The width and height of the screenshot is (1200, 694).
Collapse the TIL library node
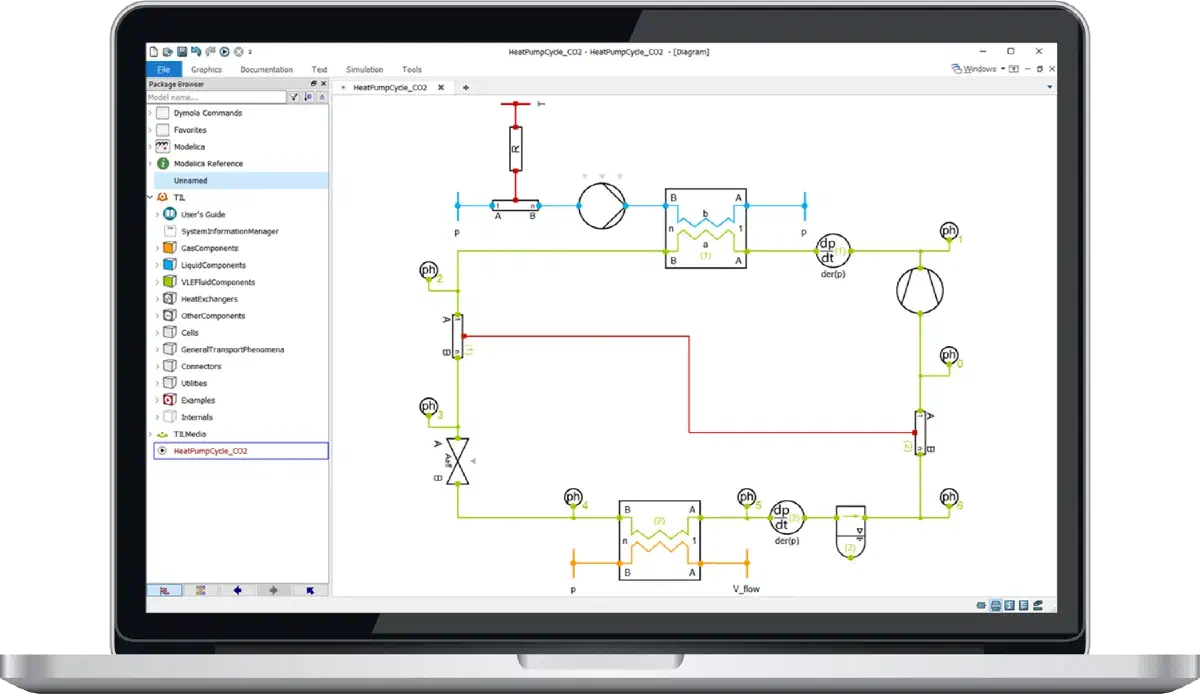point(151,198)
